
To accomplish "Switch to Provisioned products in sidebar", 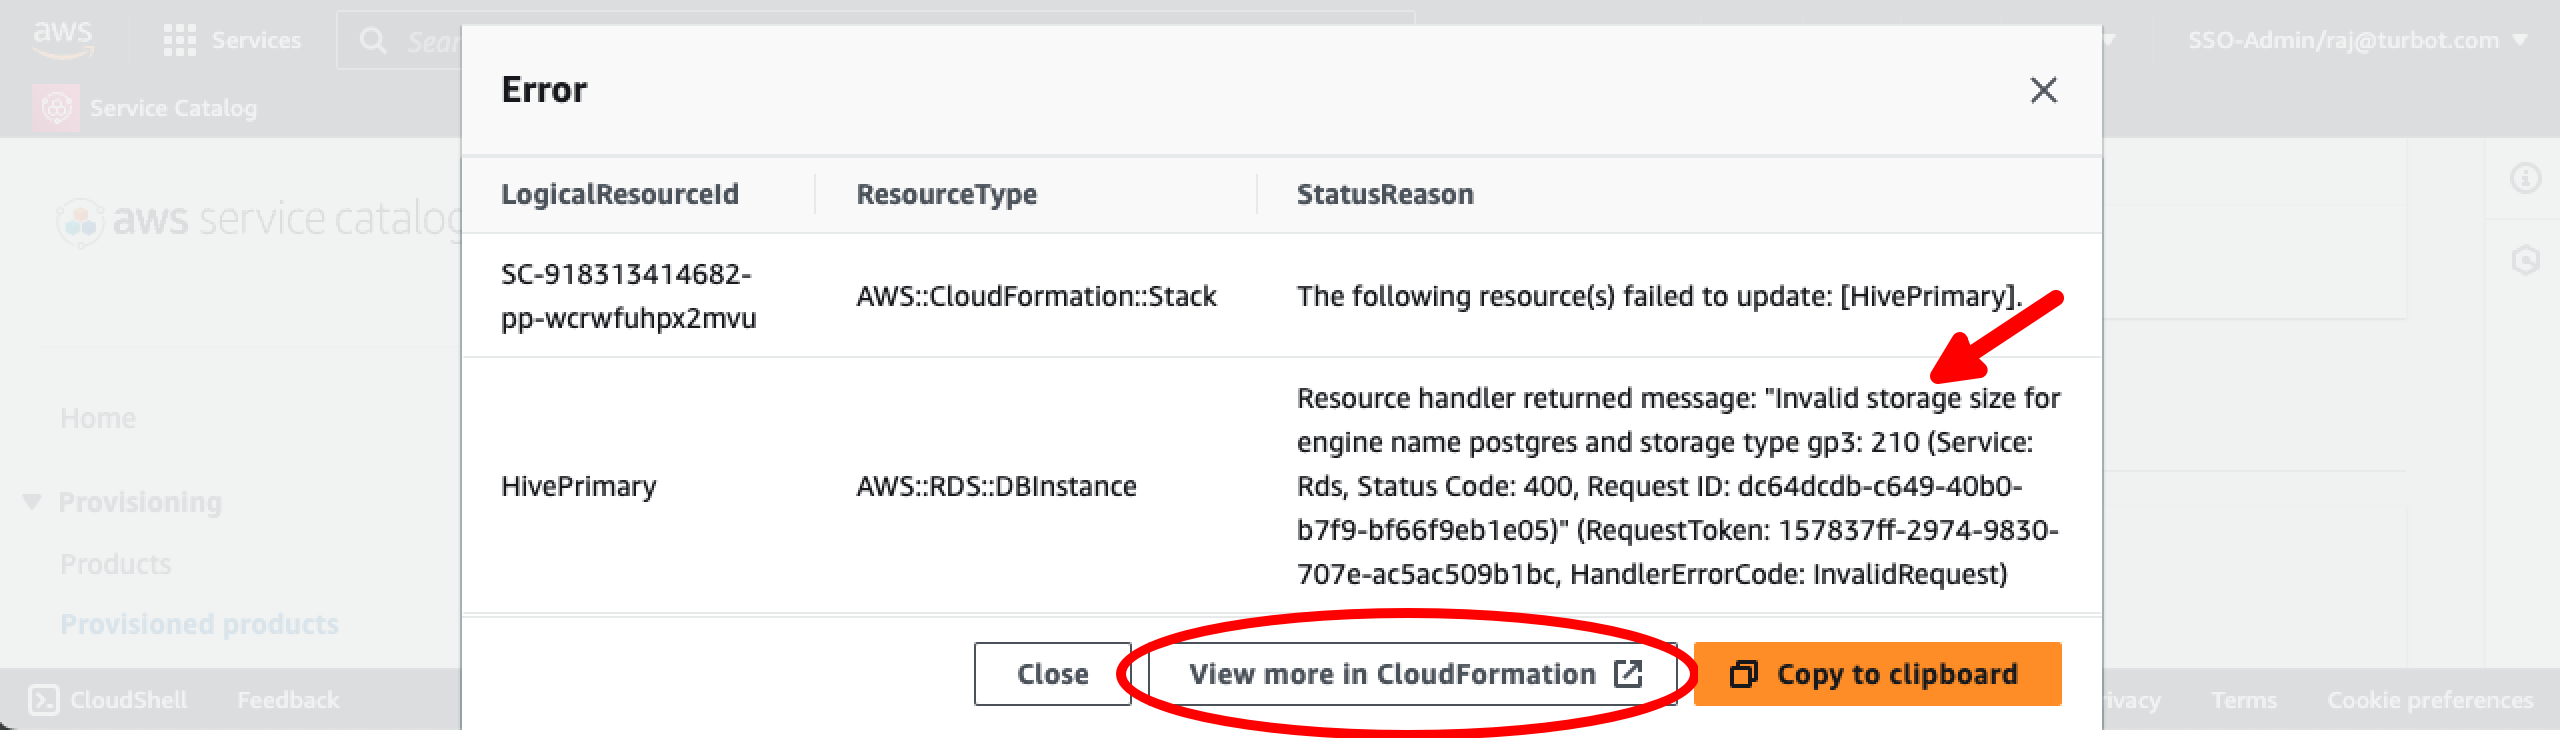I will tap(198, 623).
